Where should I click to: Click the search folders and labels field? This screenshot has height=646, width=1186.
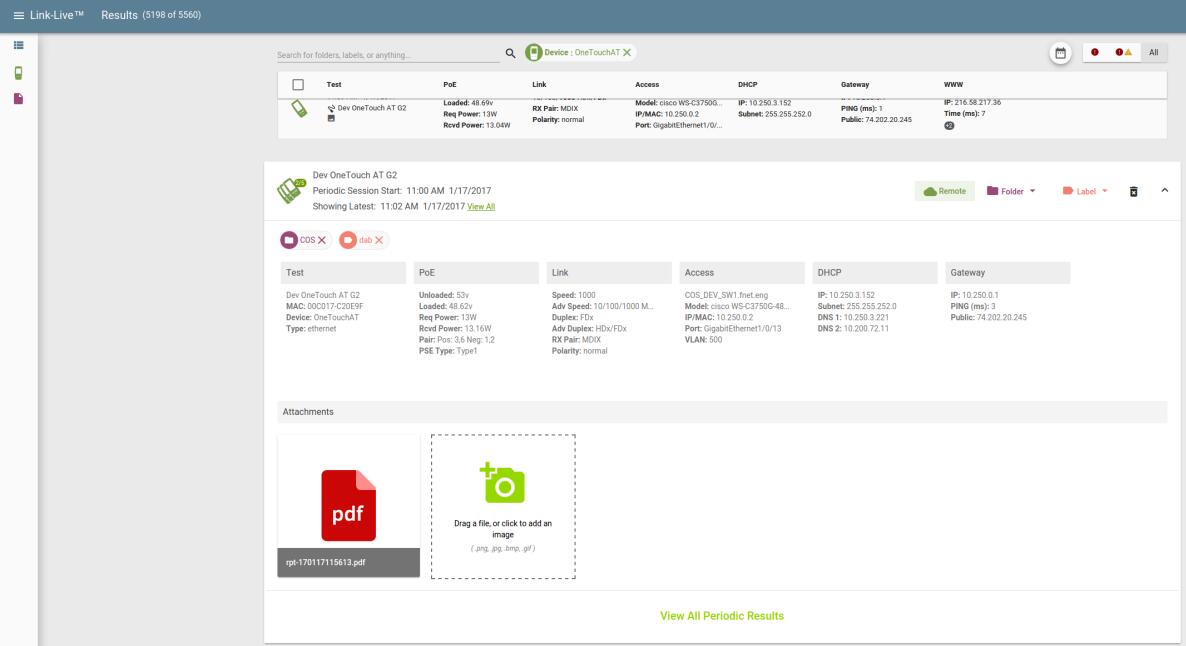[386, 55]
